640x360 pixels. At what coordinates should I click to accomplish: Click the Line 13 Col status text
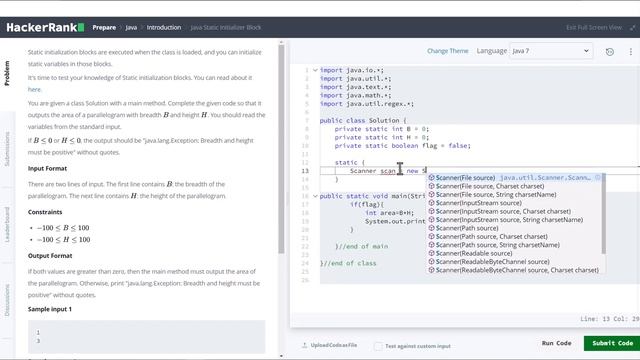tap(610, 319)
